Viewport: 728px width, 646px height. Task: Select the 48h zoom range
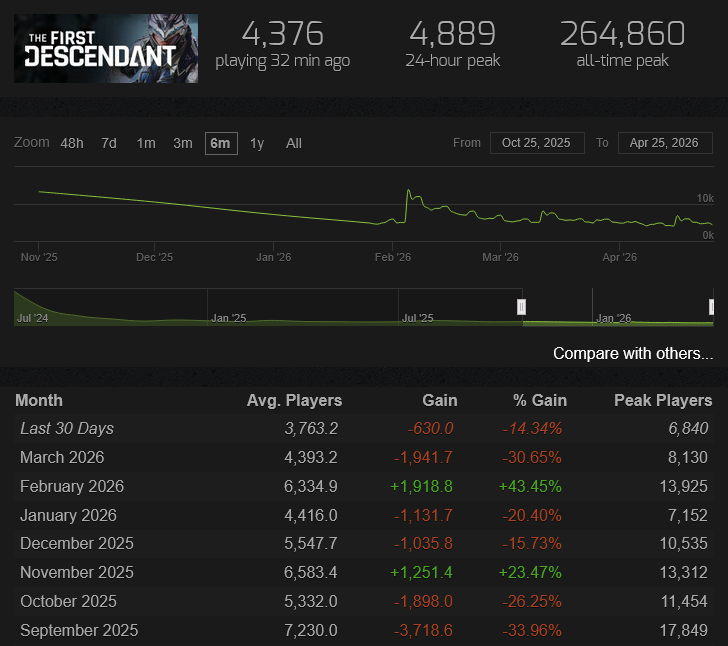72,144
